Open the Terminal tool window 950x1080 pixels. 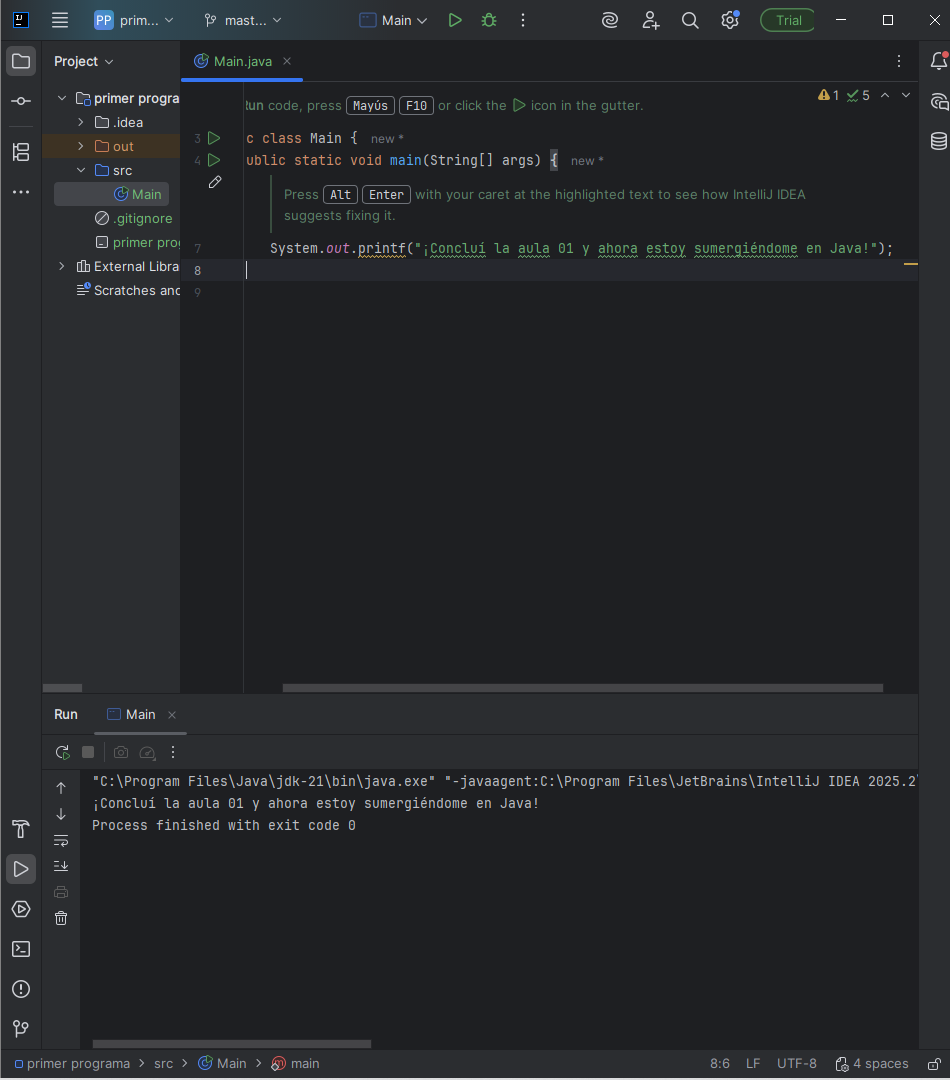(x=21, y=949)
